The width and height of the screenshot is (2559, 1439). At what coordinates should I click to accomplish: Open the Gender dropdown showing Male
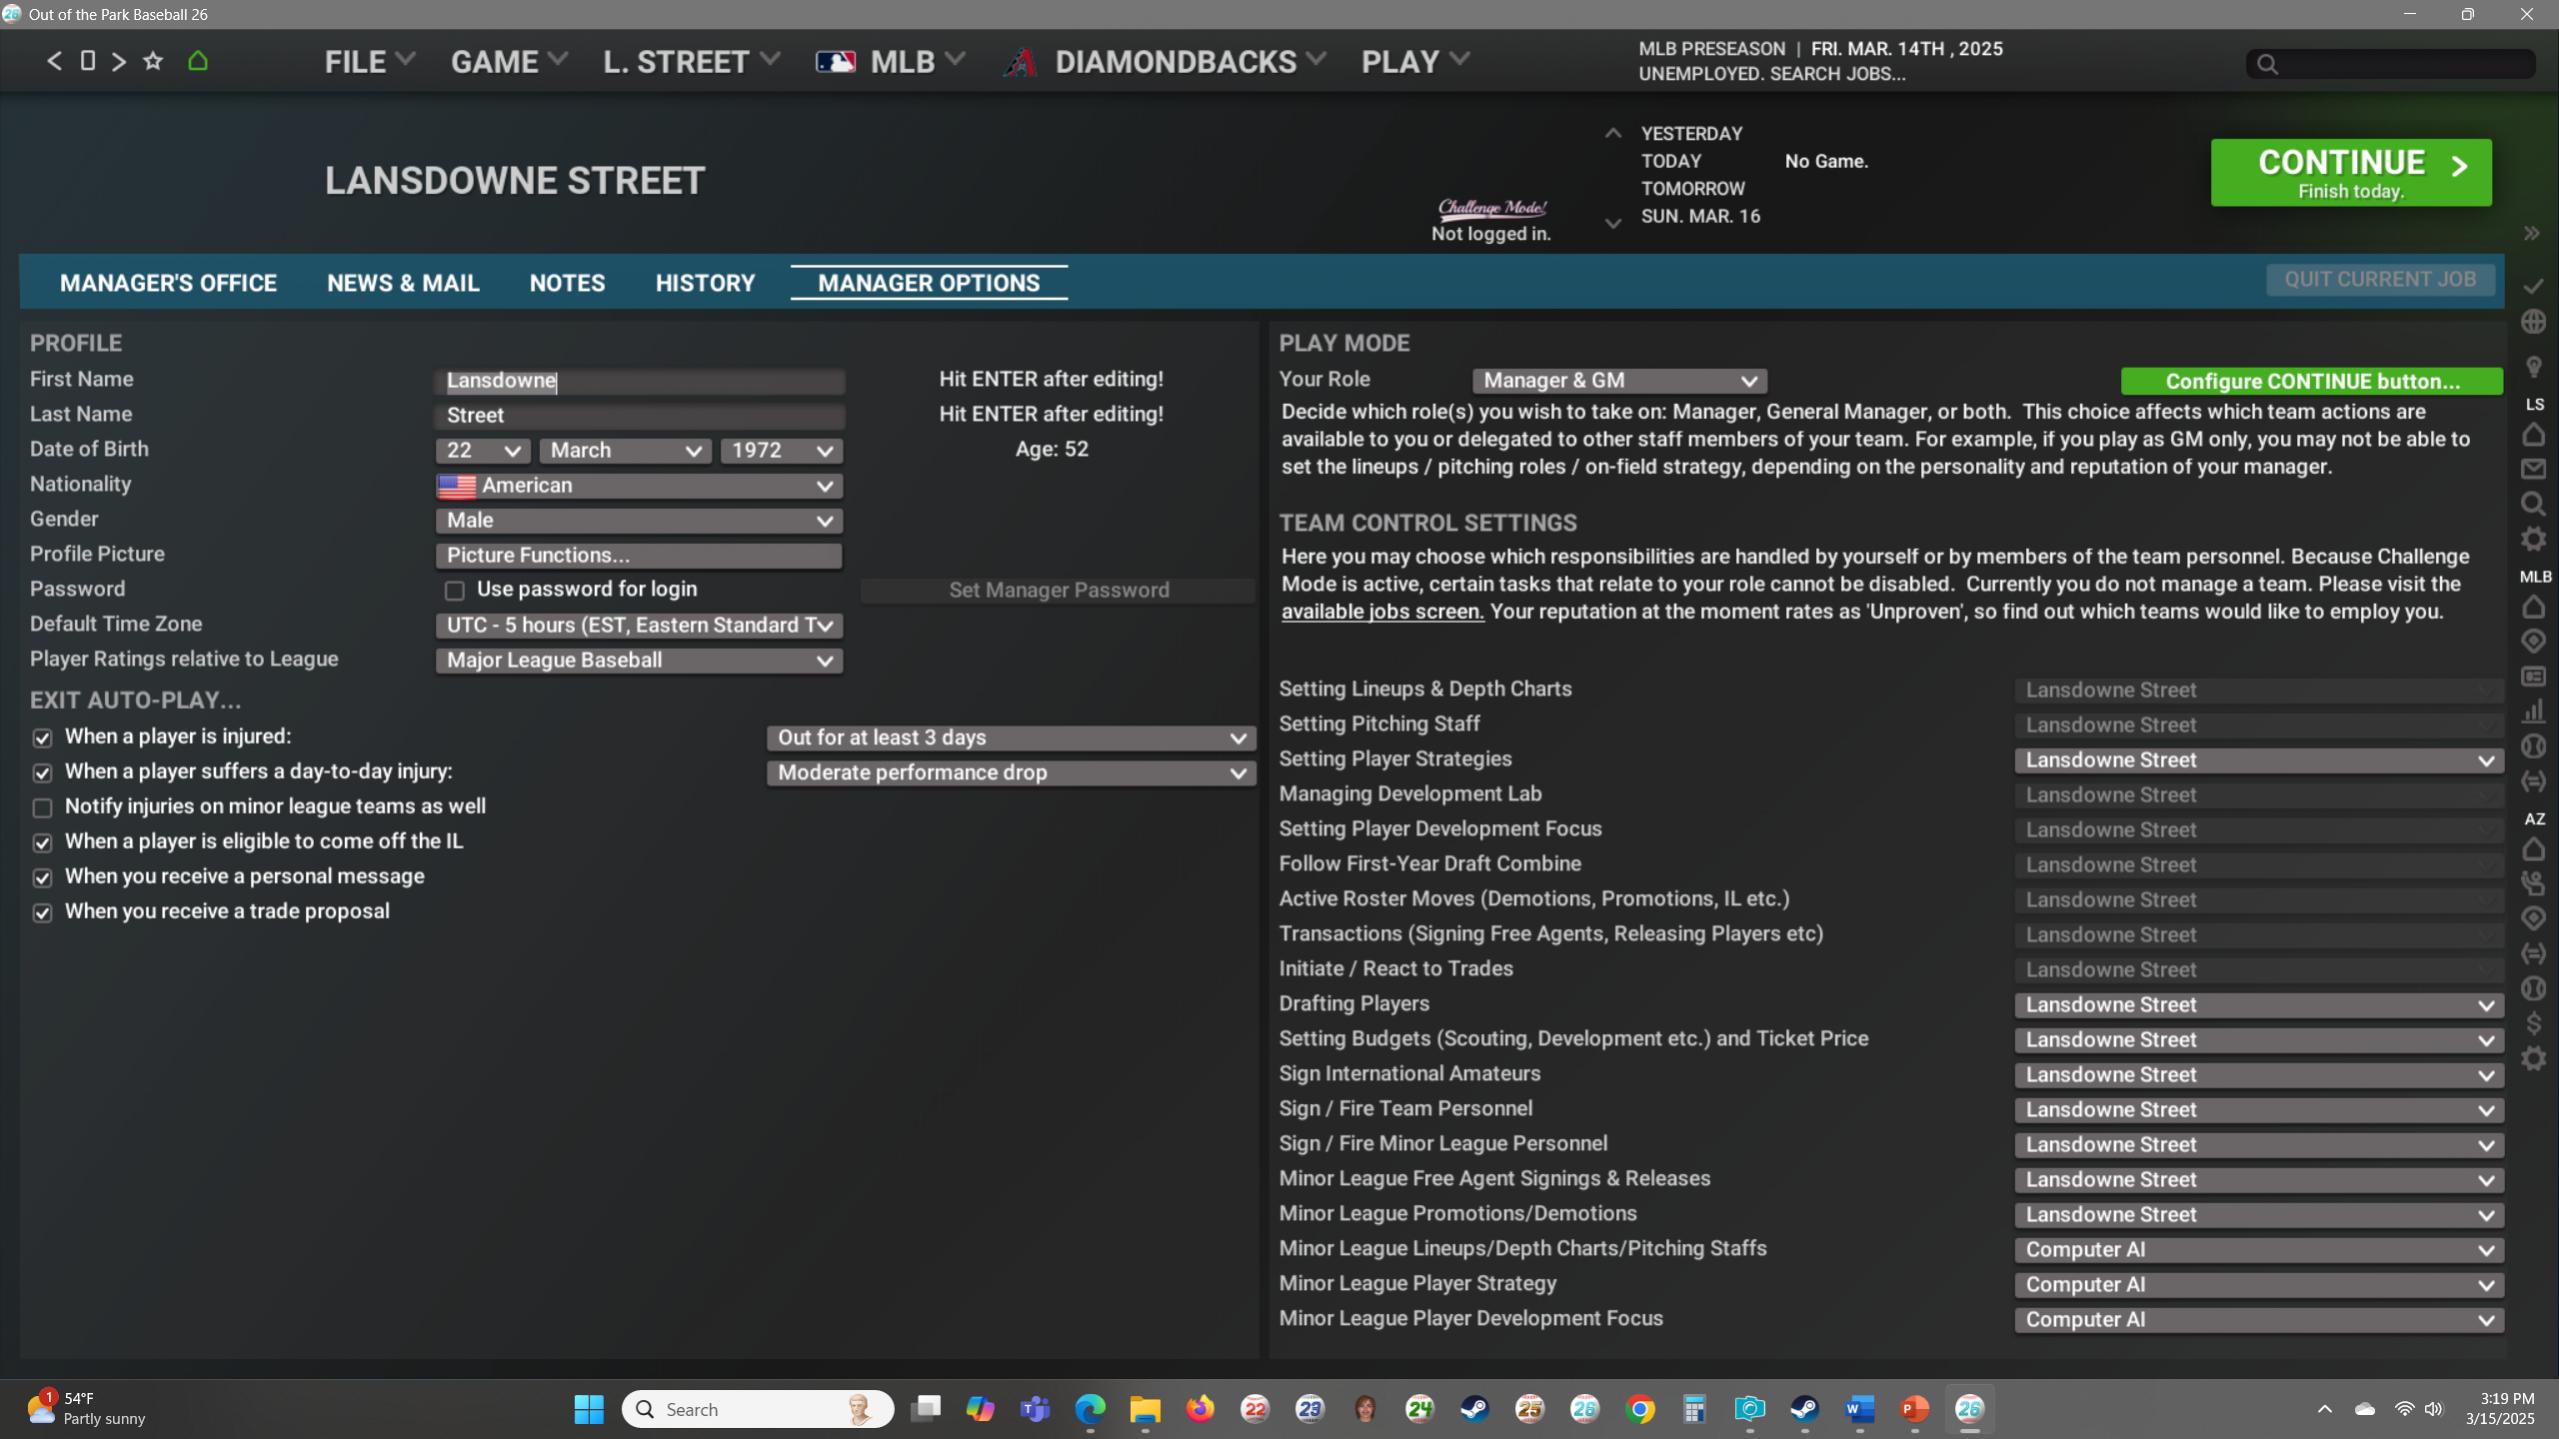[x=639, y=521]
